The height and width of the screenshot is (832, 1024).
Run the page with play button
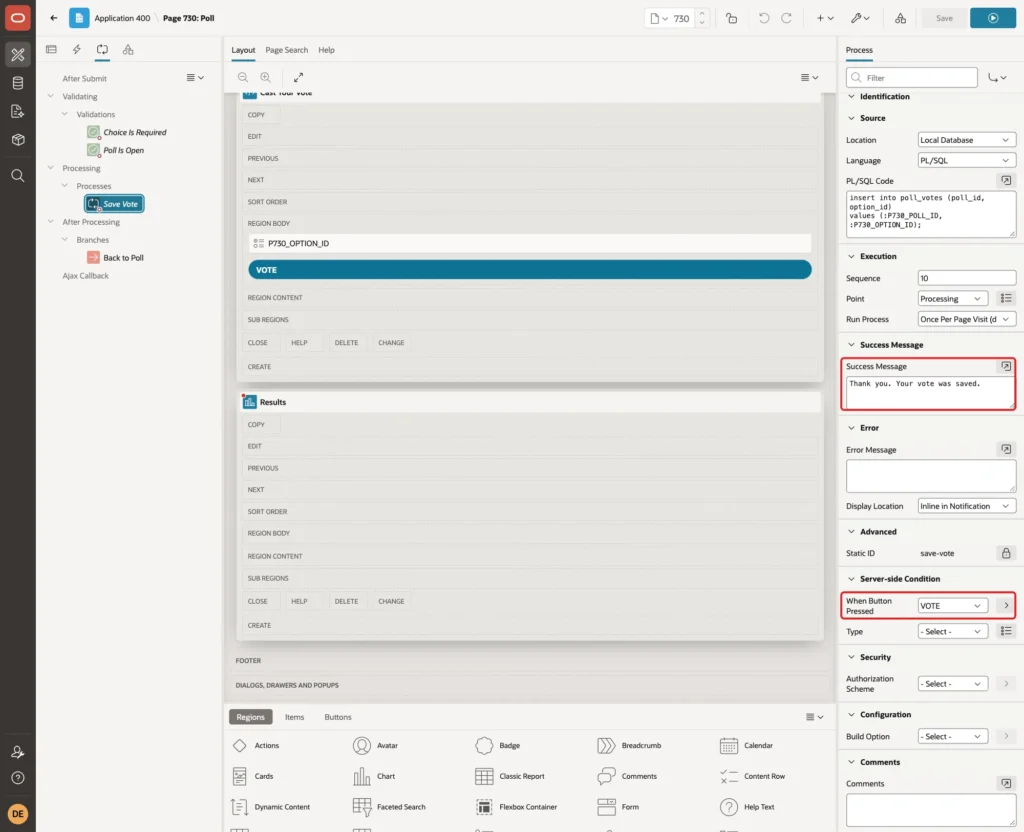993,18
